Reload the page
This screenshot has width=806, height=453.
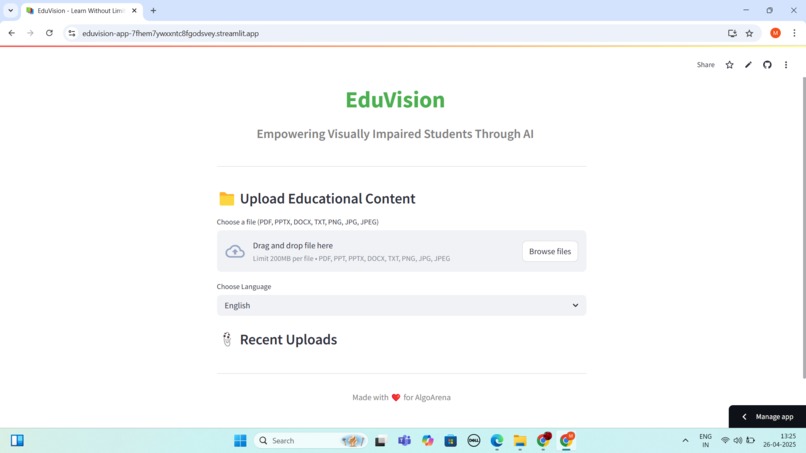click(49, 33)
